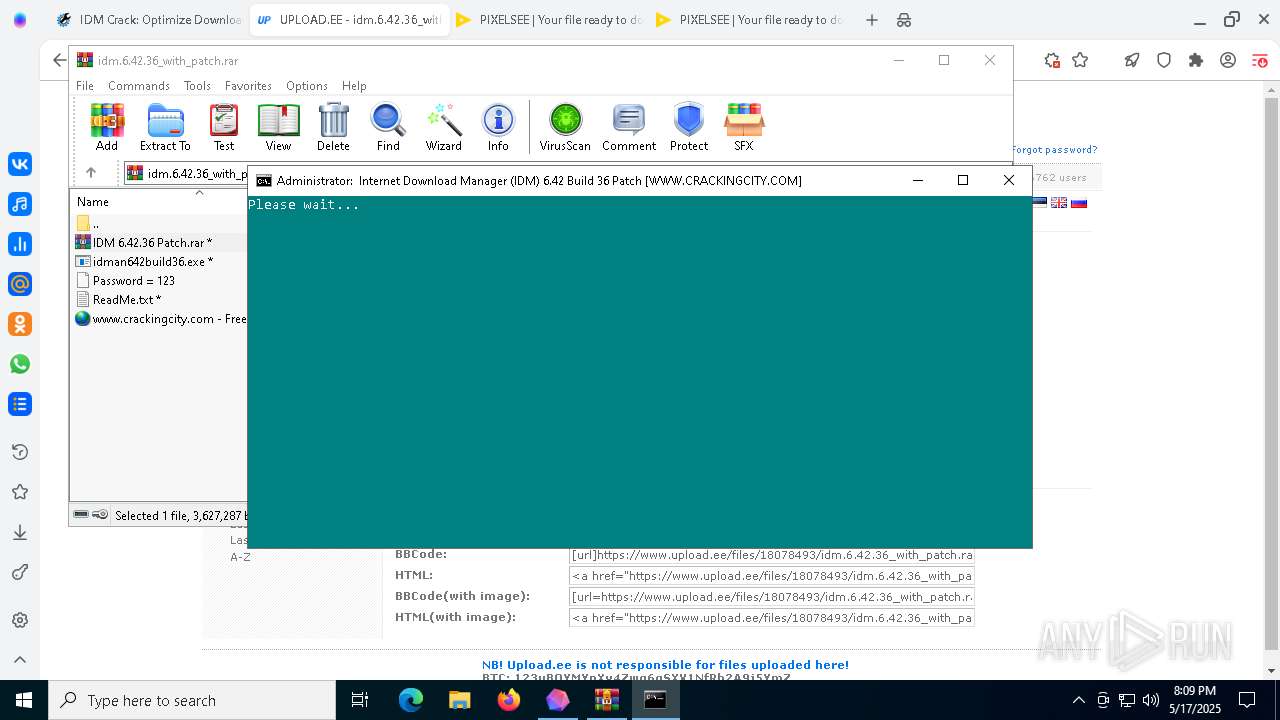Open the Tools menu

tap(197, 86)
